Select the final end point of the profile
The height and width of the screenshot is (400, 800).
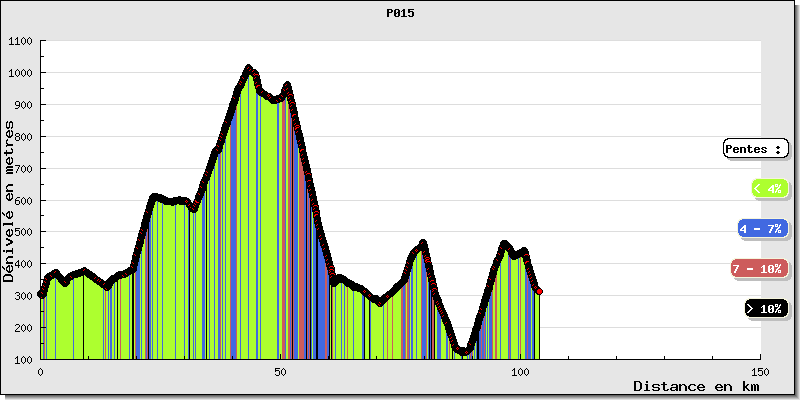539,291
